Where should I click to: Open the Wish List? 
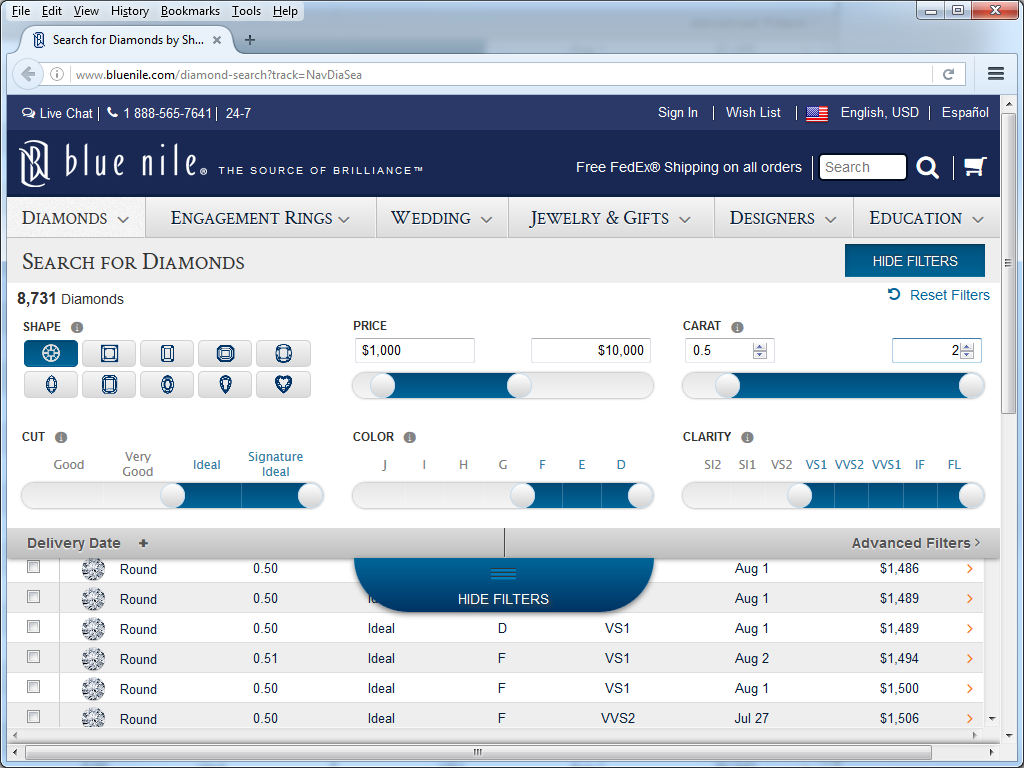pyautogui.click(x=753, y=112)
